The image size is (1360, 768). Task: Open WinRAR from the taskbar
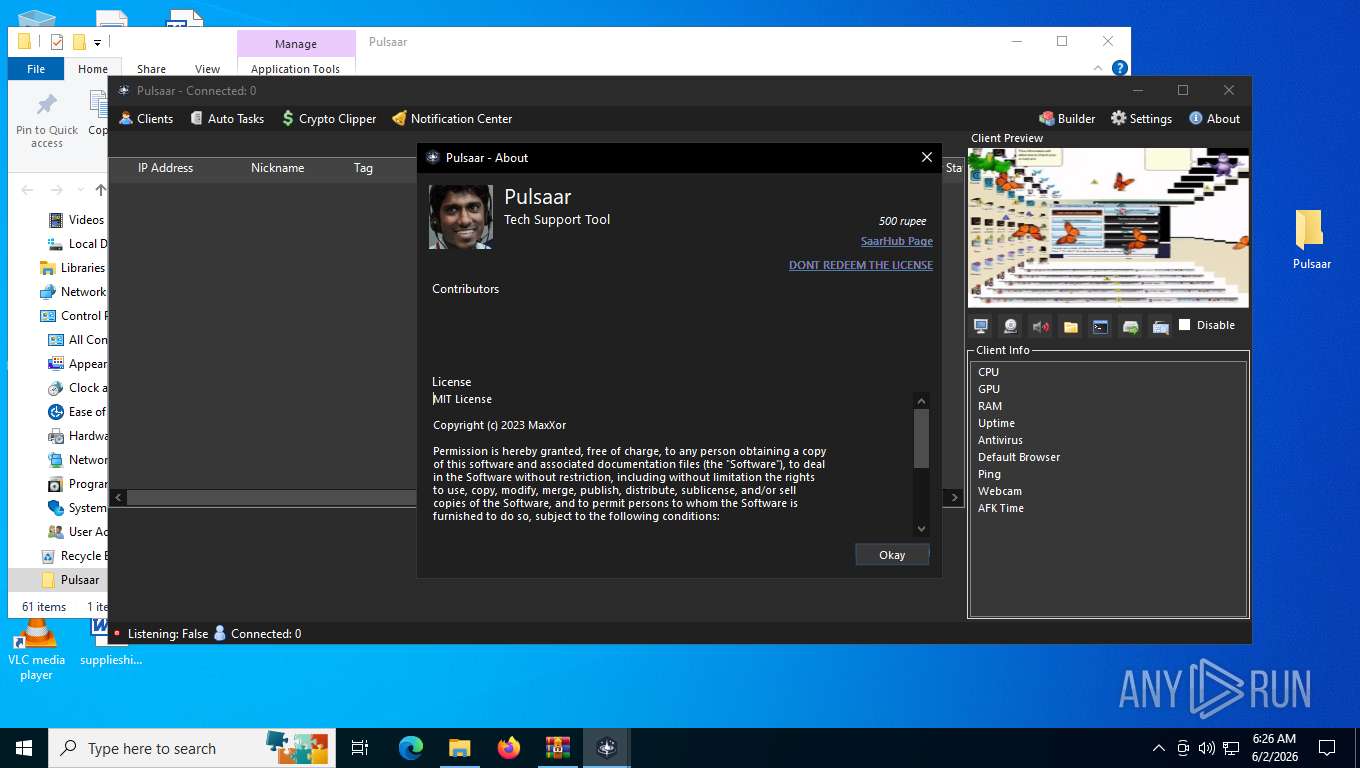(557, 748)
